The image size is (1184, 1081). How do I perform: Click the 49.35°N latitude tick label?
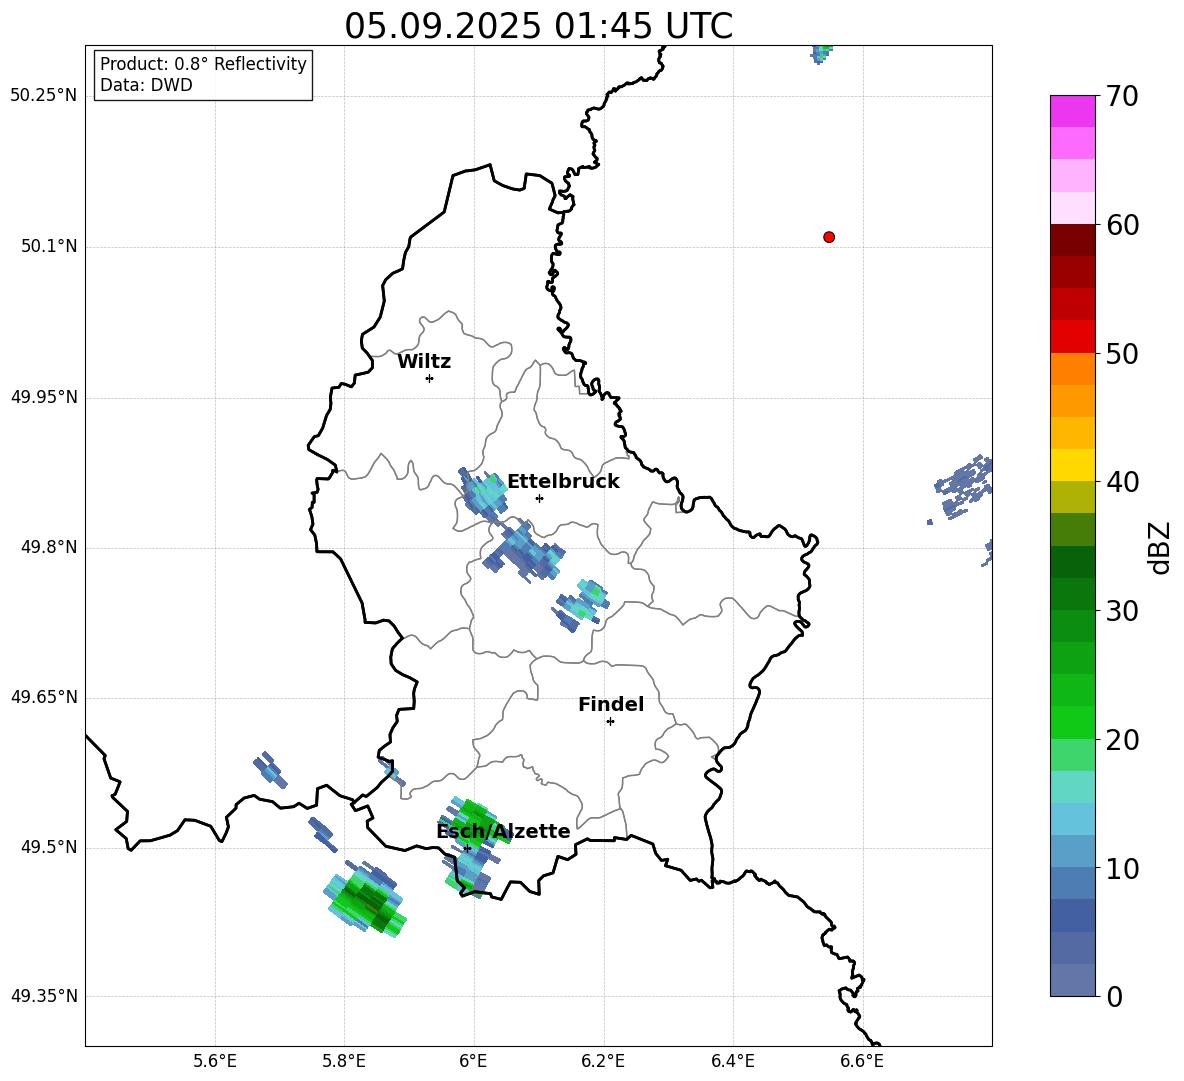44,996
